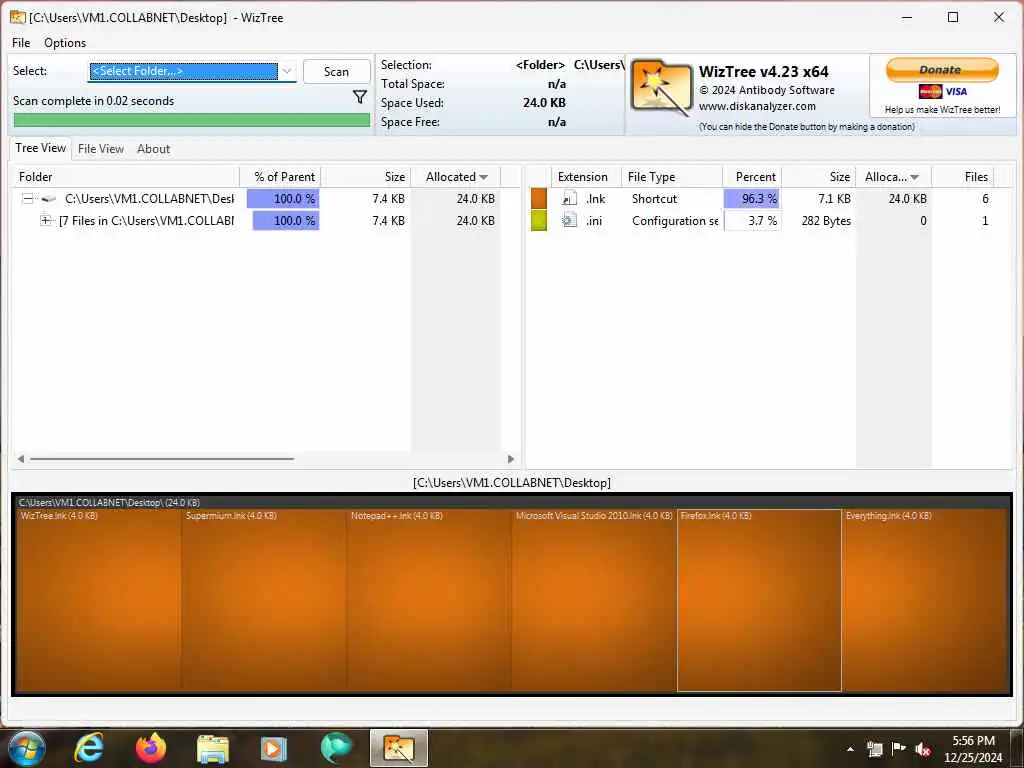Click the Alloca... column sort arrow
The image size is (1024, 768).
click(915, 178)
